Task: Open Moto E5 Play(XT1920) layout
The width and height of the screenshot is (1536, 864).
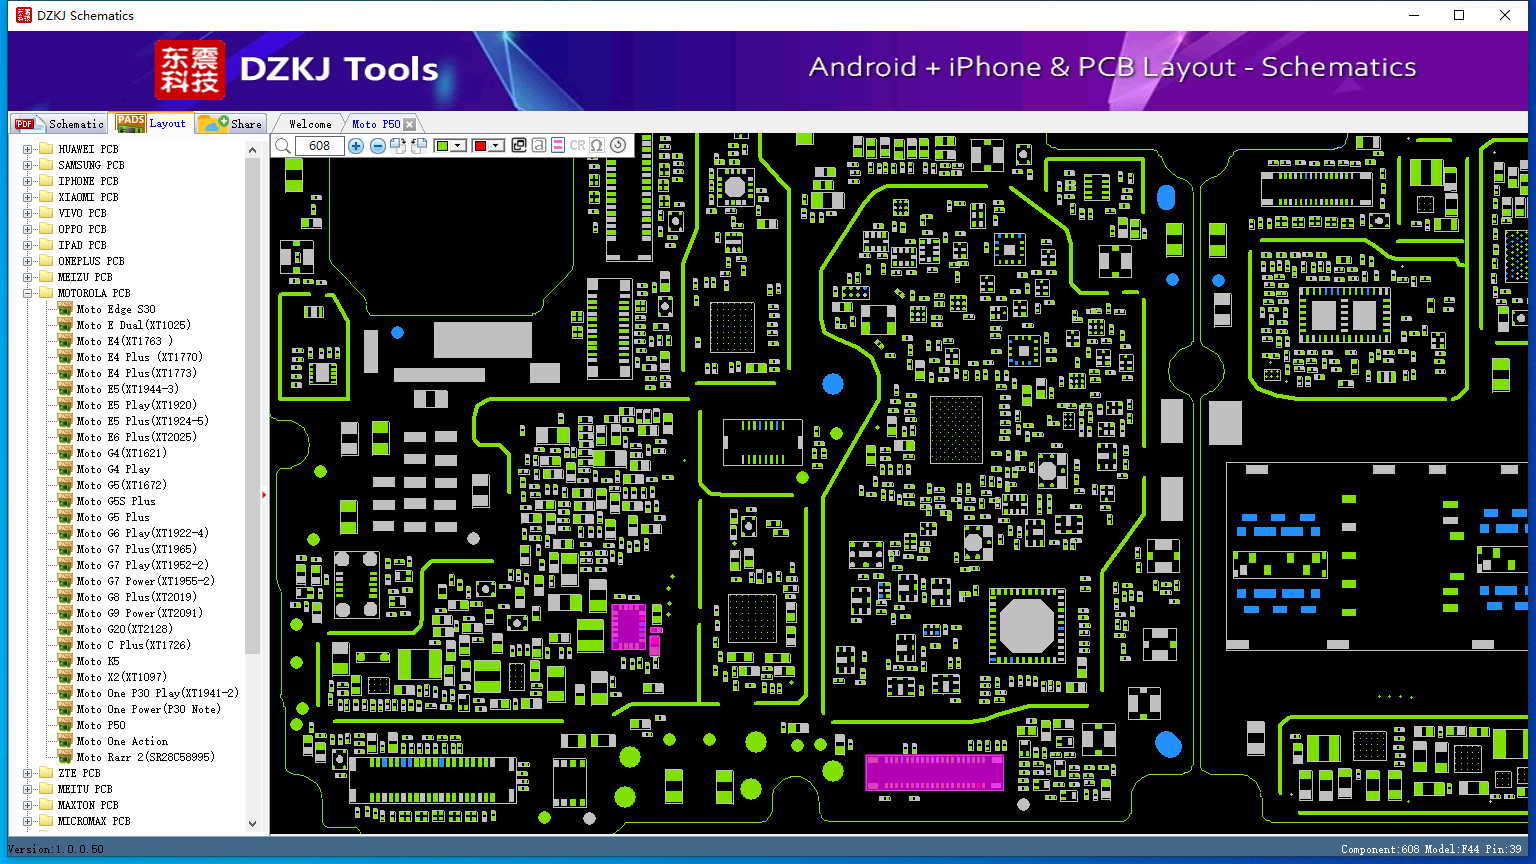Action: click(x=136, y=405)
